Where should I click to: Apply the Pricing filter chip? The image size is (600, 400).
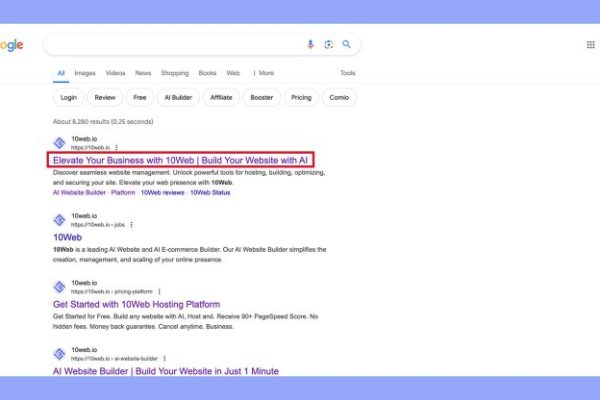(x=300, y=98)
